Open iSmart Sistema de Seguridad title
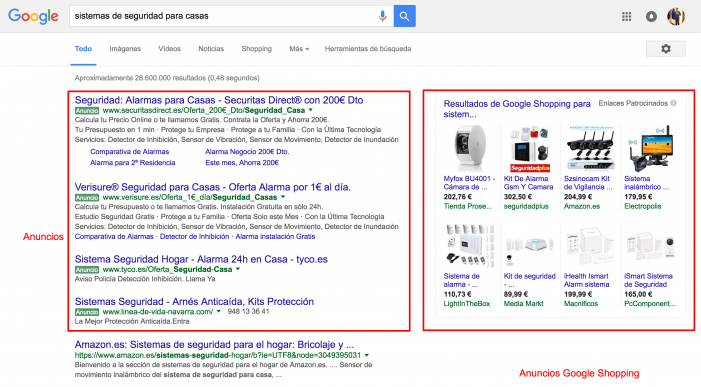 648,280
